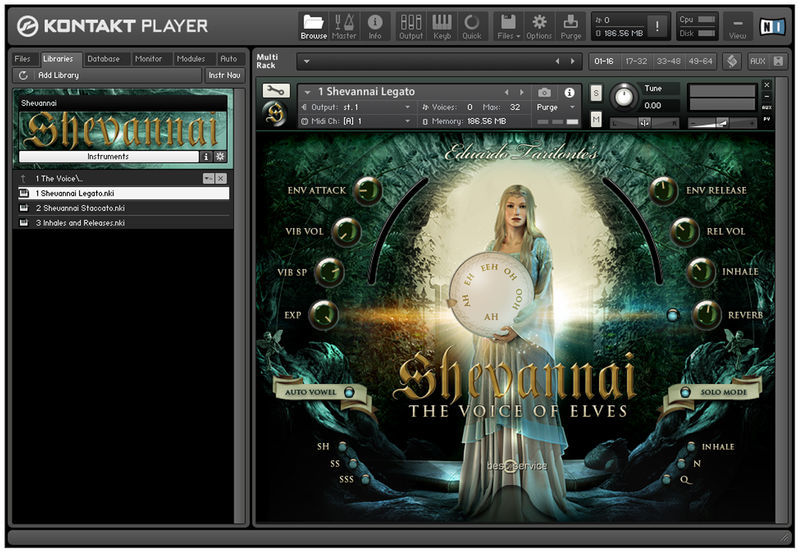Open instrument edit wrench icon
This screenshot has width=800, height=553.
276,91
